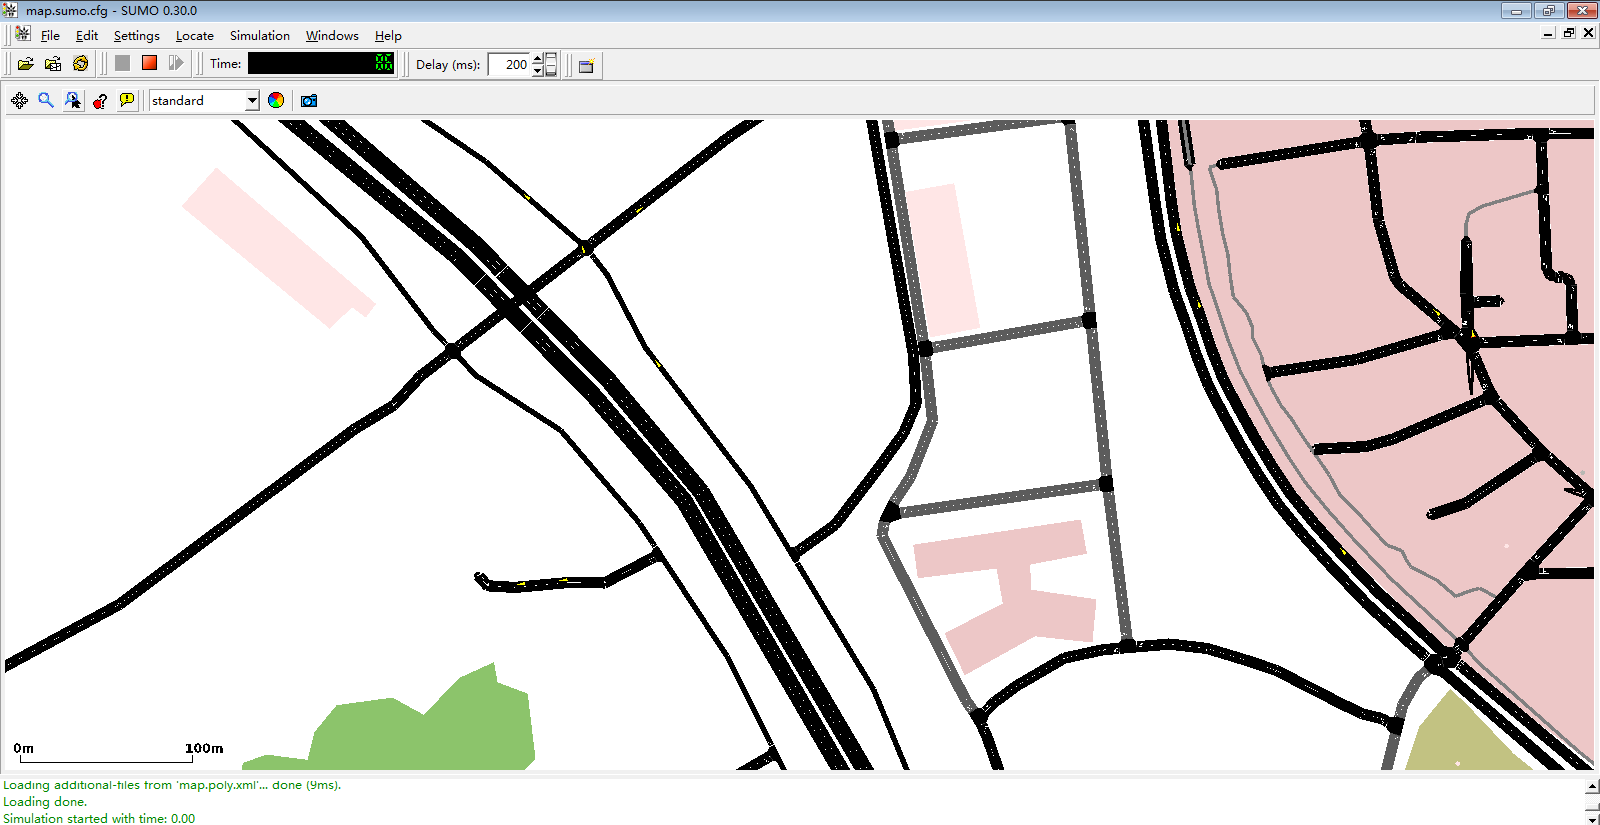Click the Delay value field
The image size is (1600, 825).
[510, 65]
